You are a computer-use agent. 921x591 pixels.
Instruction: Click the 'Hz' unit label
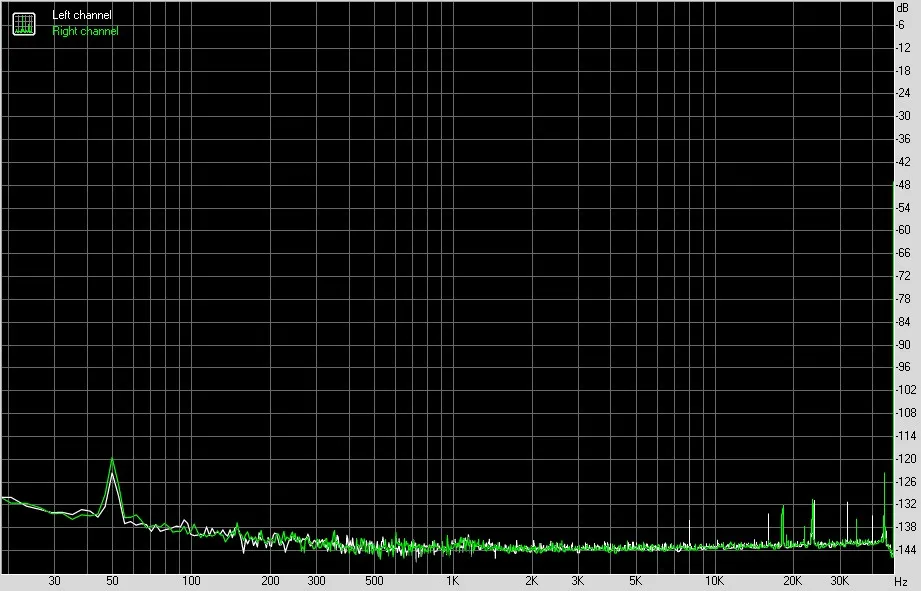pyautogui.click(x=901, y=582)
